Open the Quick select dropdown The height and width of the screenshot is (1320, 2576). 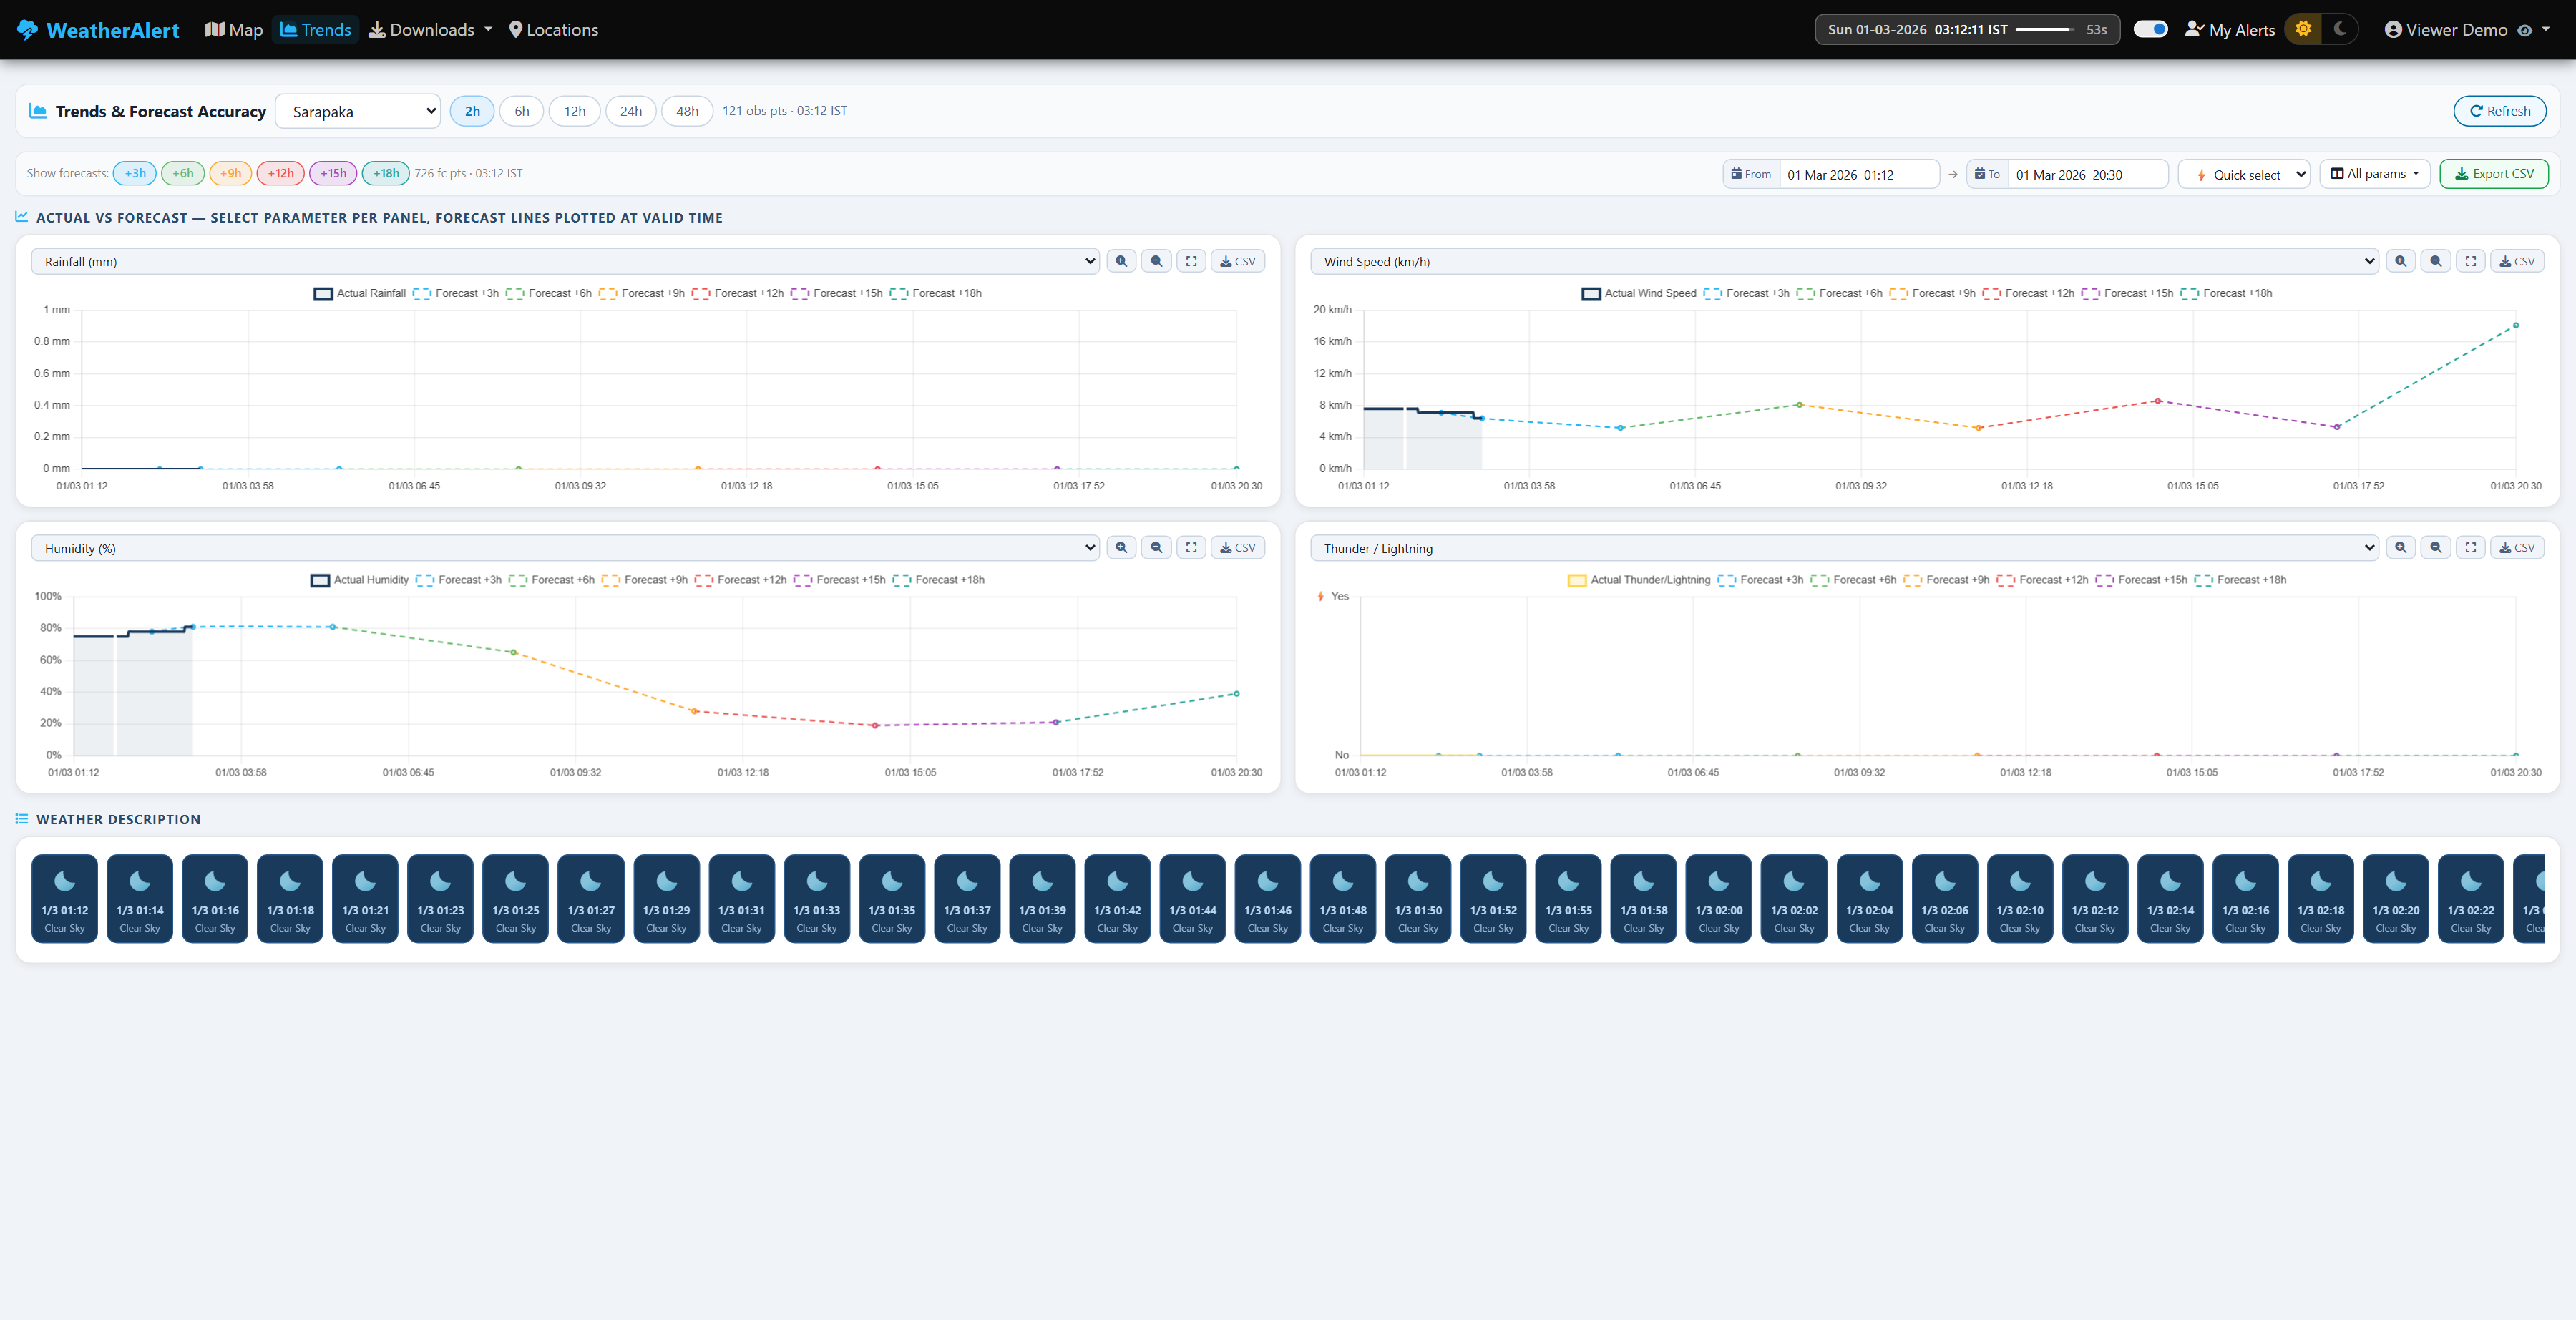click(x=2243, y=174)
